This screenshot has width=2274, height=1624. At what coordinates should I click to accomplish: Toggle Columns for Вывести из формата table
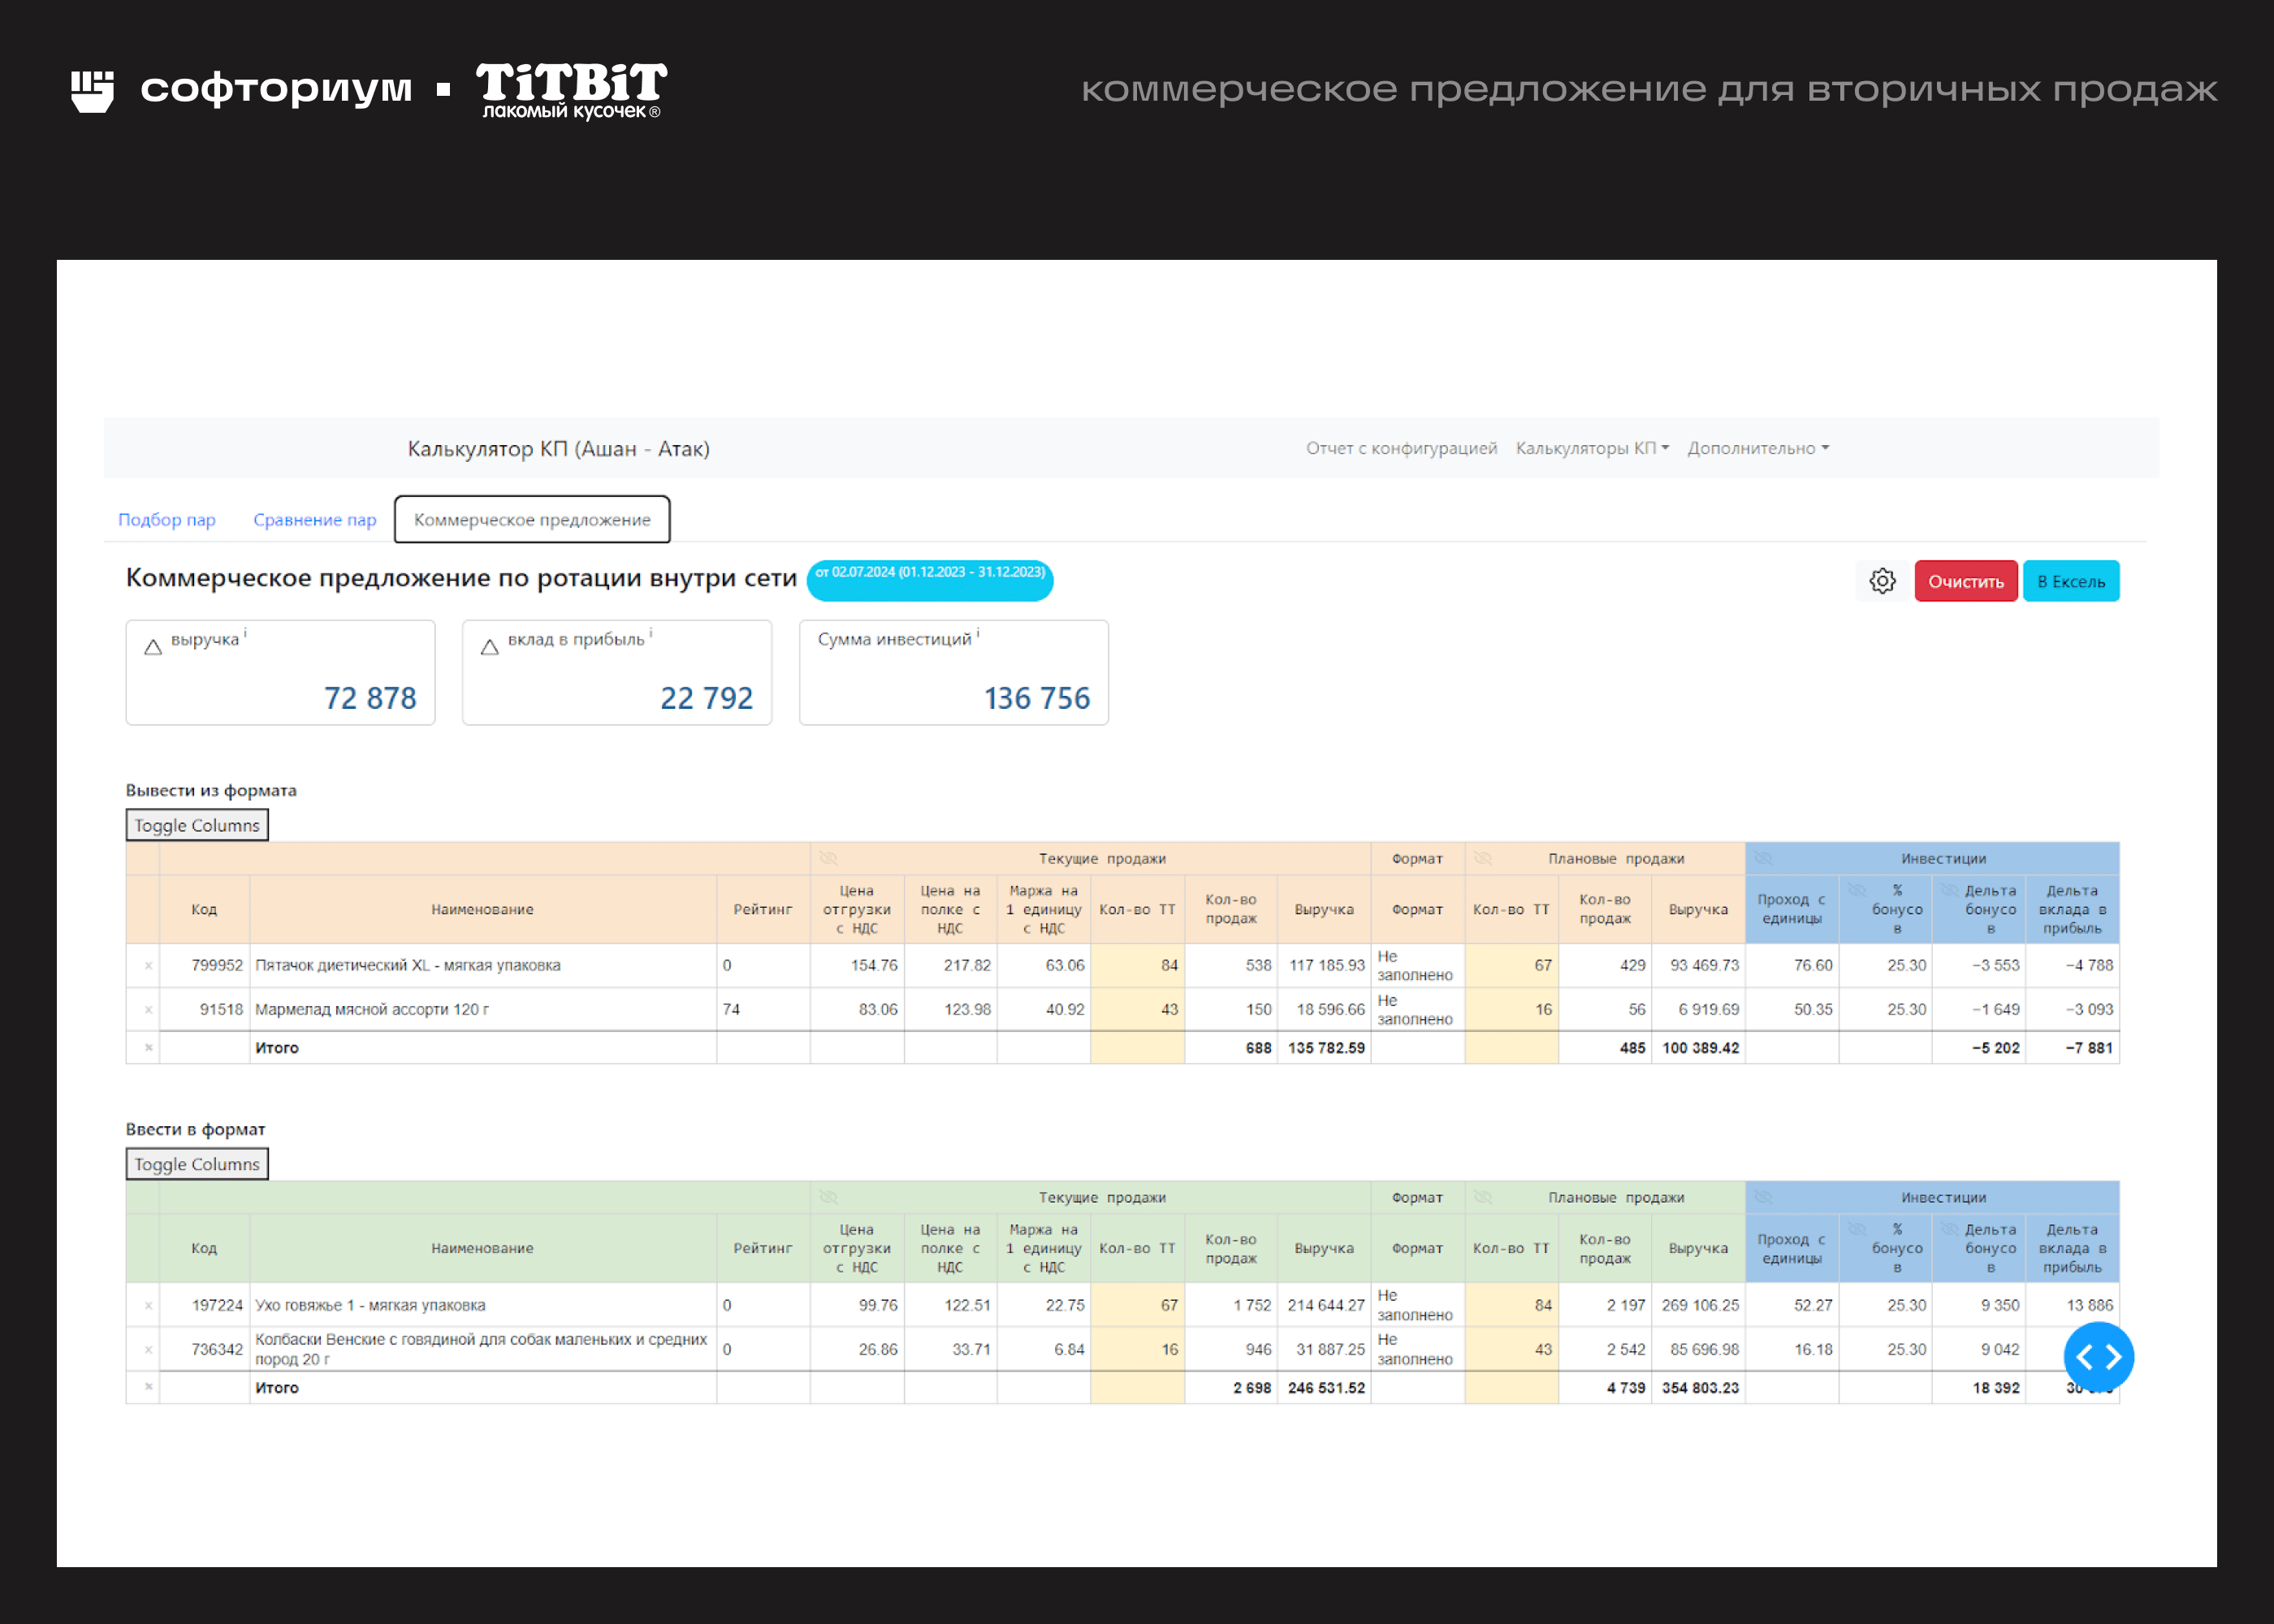[197, 825]
